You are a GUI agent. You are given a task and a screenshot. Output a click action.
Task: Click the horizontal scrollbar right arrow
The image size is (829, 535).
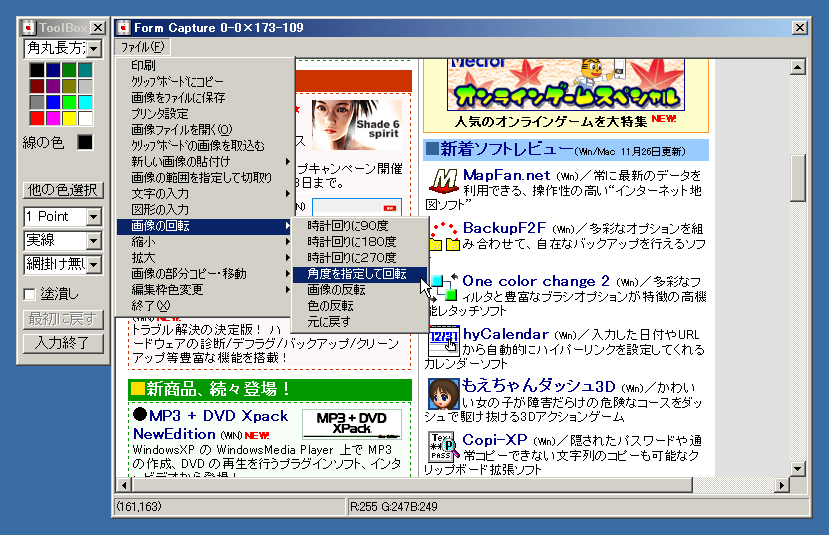click(x=781, y=485)
